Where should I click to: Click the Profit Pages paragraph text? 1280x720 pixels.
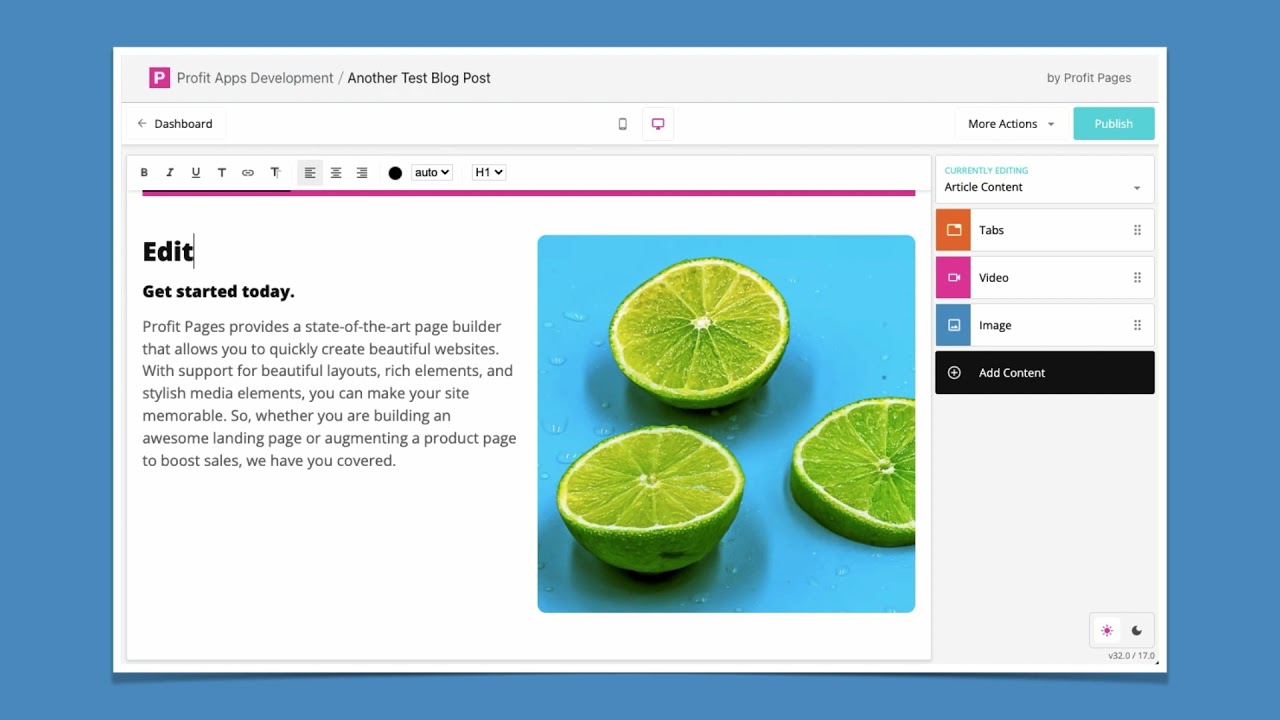click(x=330, y=393)
